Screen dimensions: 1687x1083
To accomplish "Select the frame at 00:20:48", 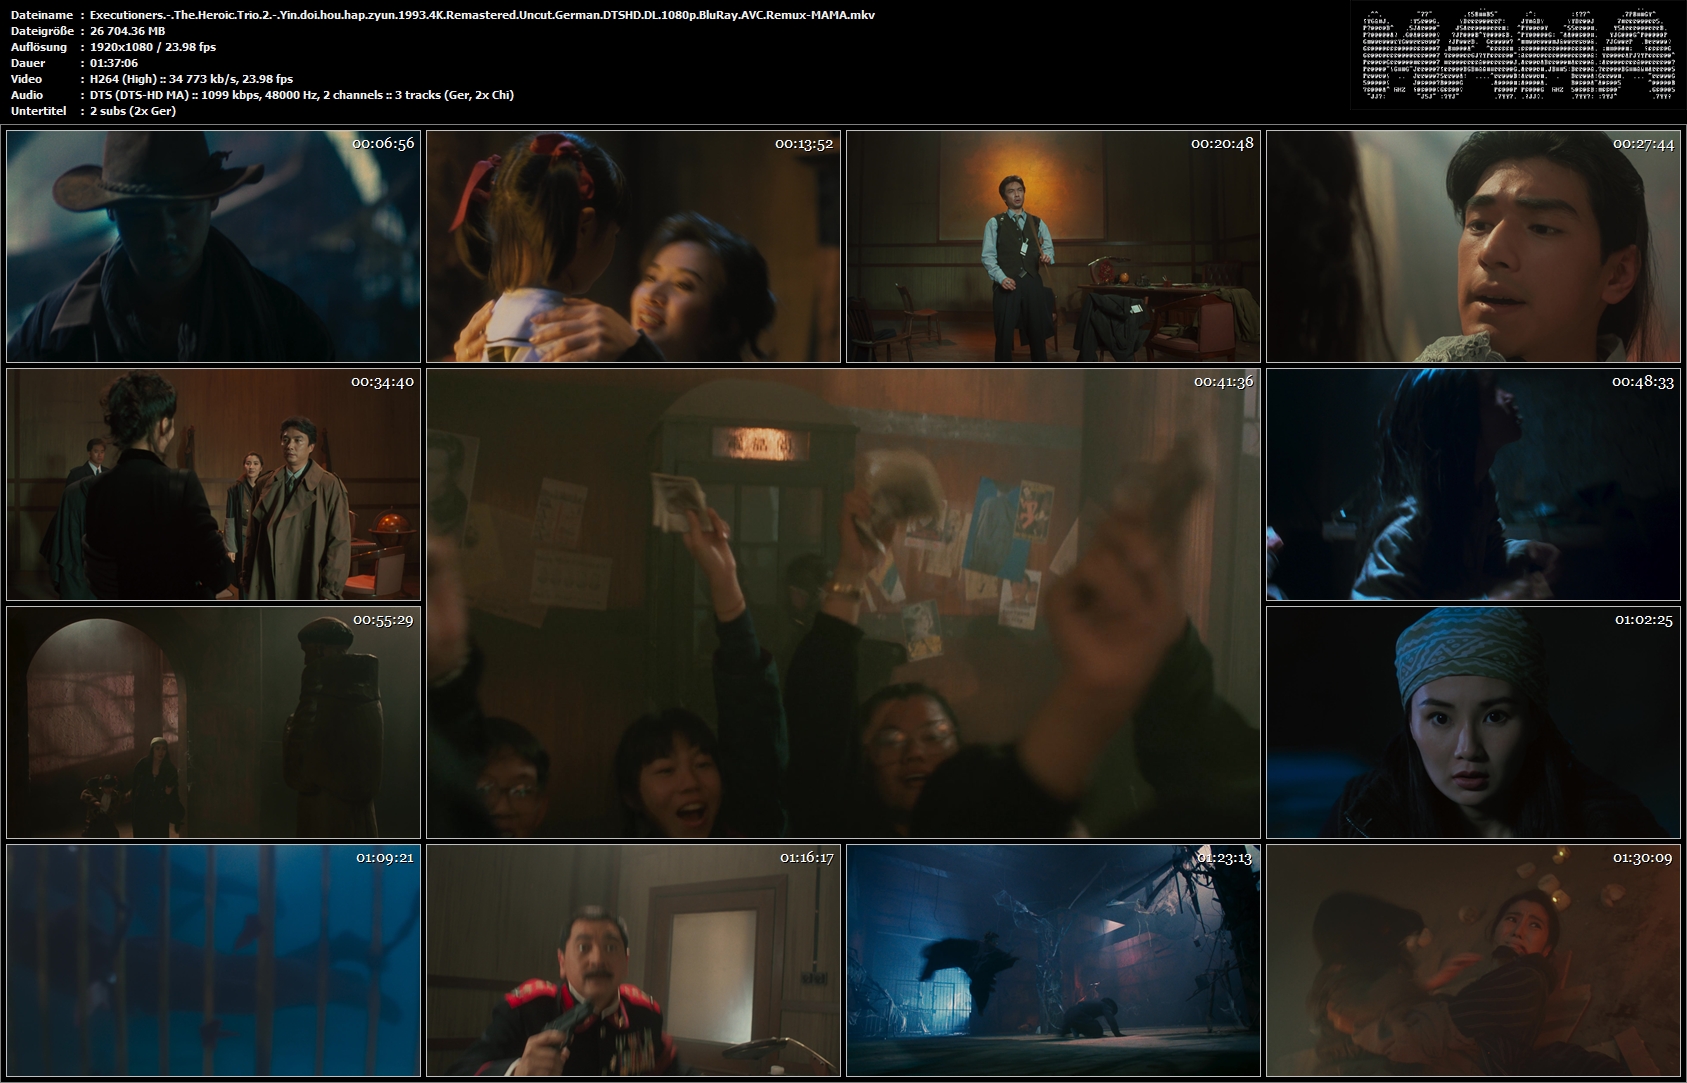I will 1053,246.
